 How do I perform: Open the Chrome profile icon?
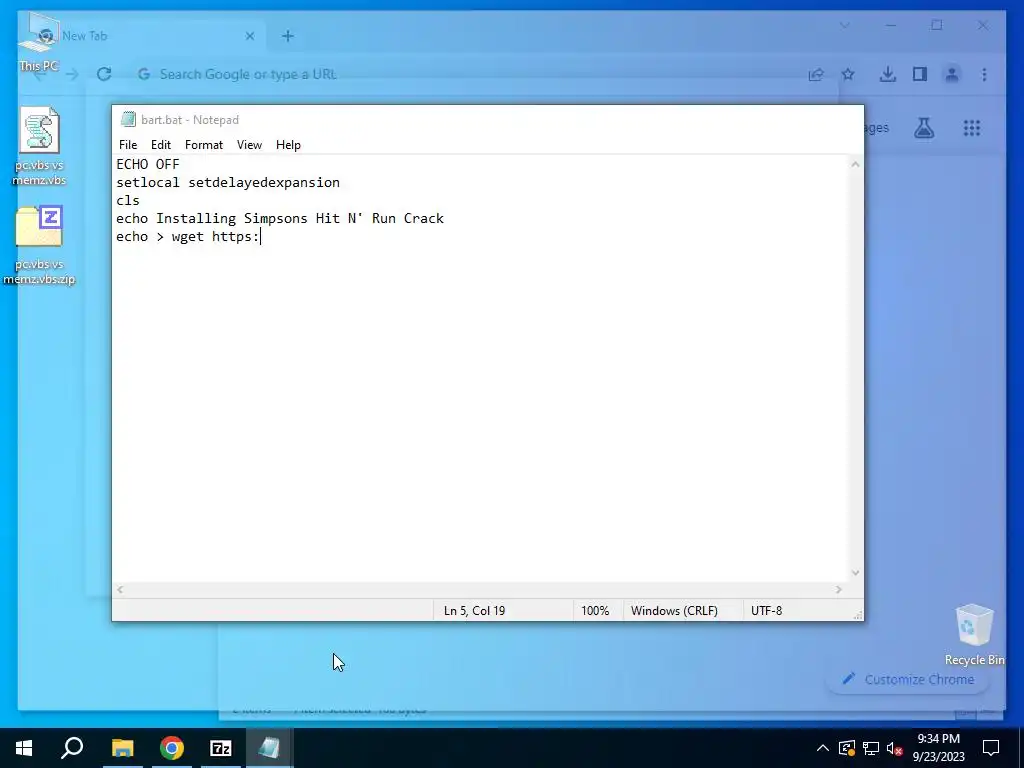[952, 74]
